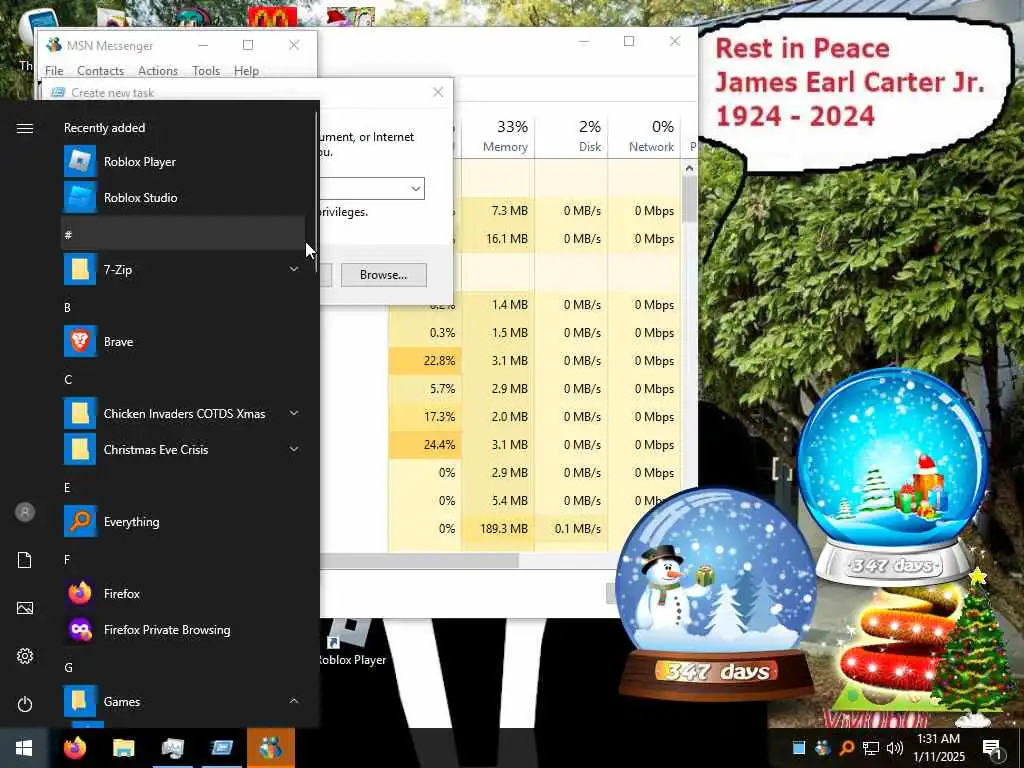1024x768 pixels.
Task: Open Documents from the Start menu rail
Action: coord(25,560)
